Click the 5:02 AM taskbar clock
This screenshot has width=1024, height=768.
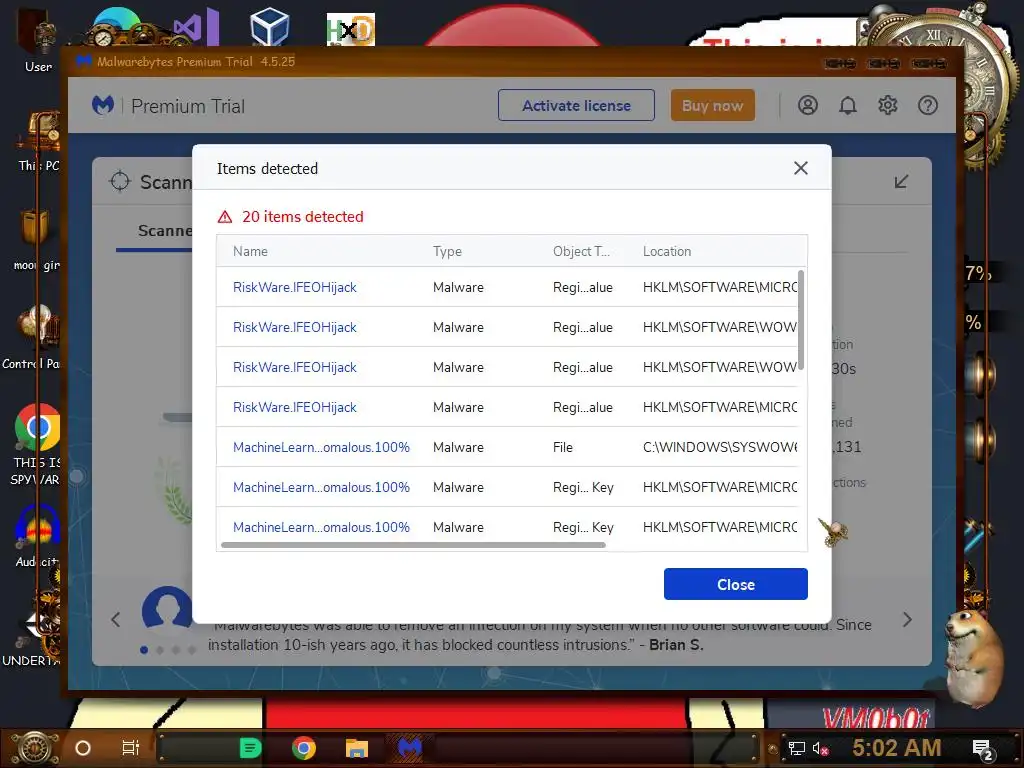896,747
